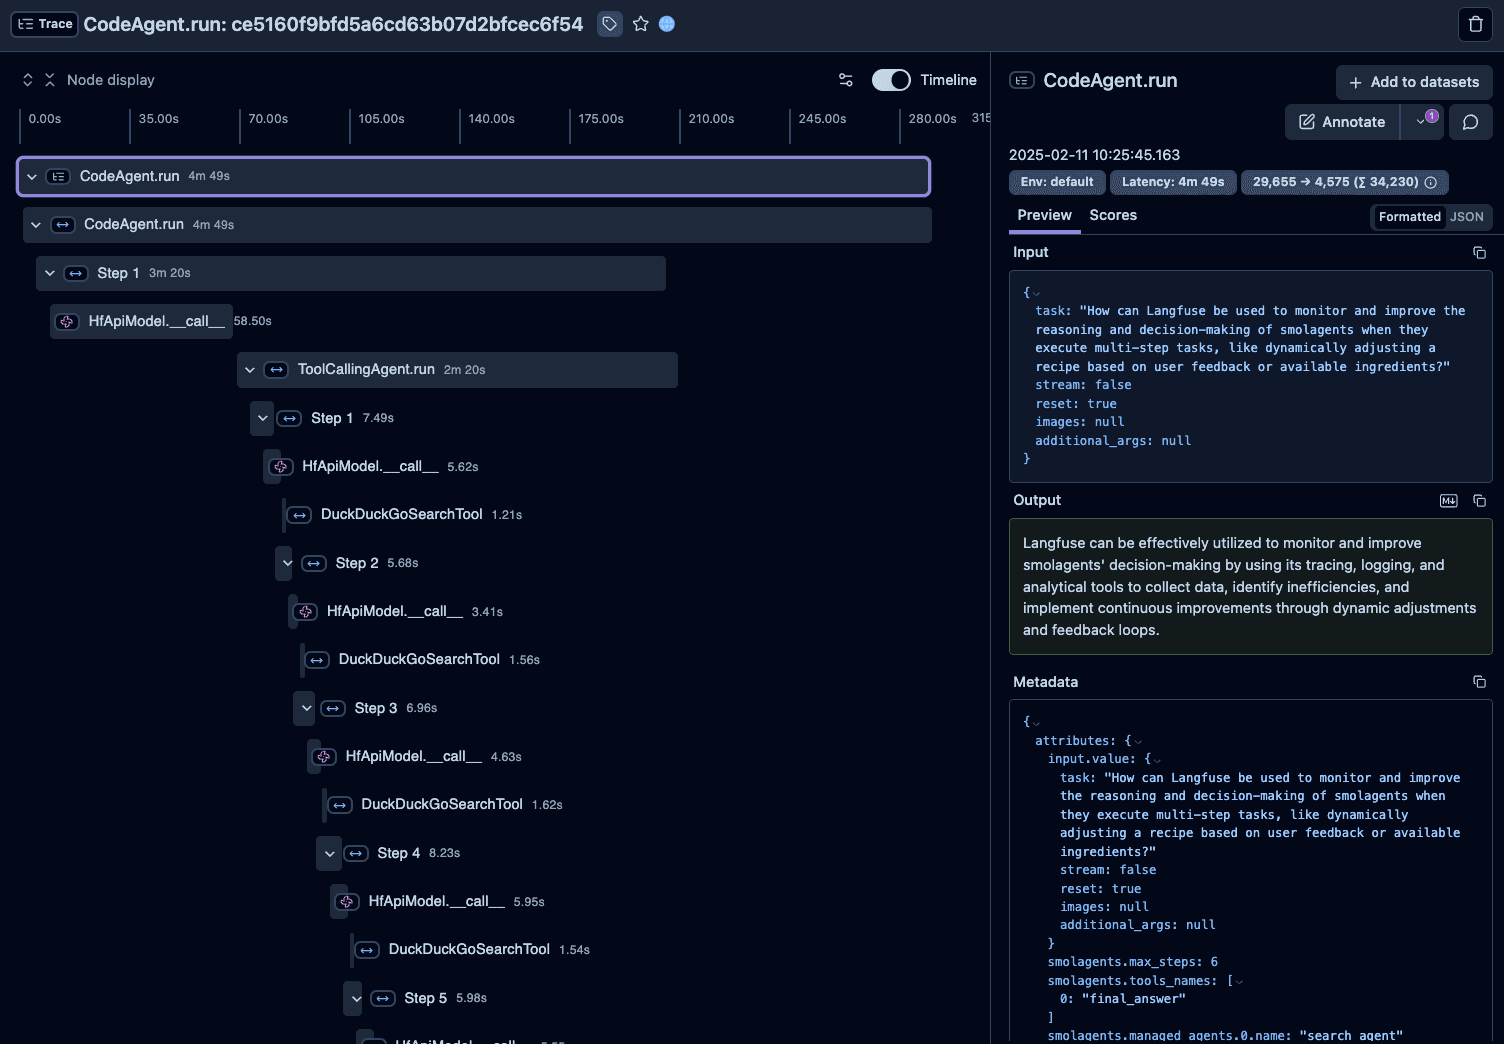Collapse Step 1 in the trace tree
Screen dimensions: 1504x1044
click(49, 272)
